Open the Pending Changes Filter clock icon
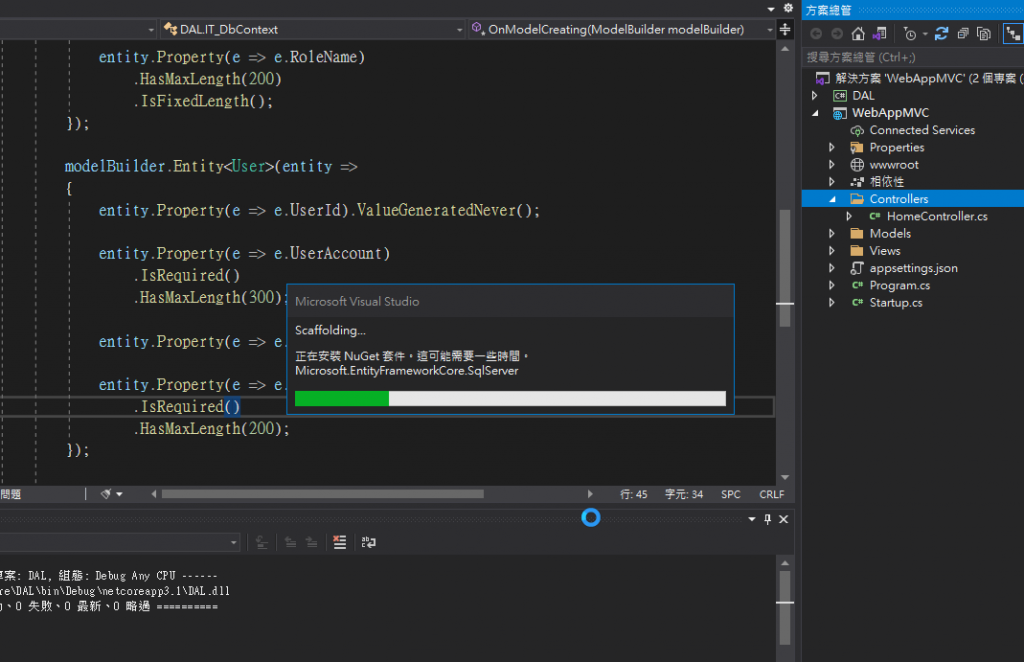 pos(909,34)
